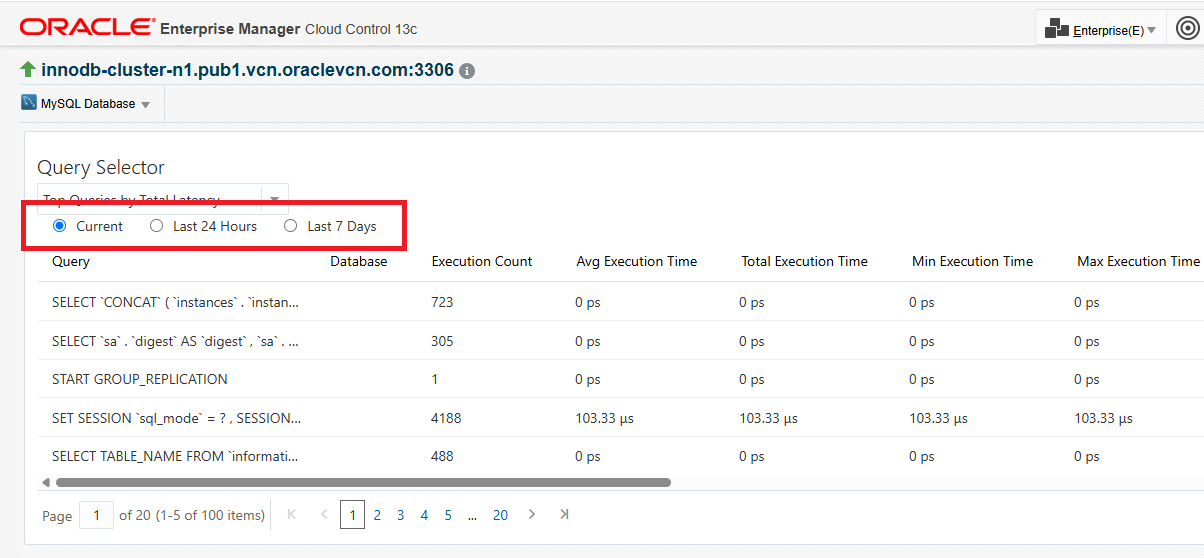1204x558 pixels.
Task: Click execution count 723 cell
Action: (x=443, y=302)
